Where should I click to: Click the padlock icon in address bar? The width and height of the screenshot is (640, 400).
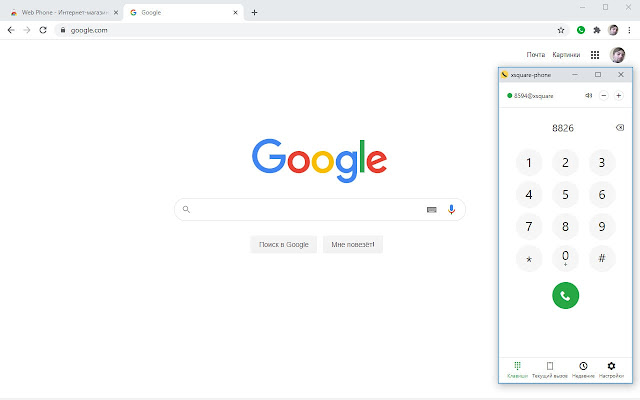click(63, 30)
